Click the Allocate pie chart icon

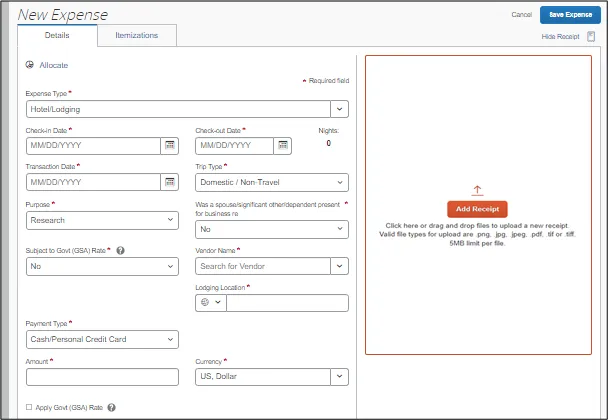click(29, 65)
